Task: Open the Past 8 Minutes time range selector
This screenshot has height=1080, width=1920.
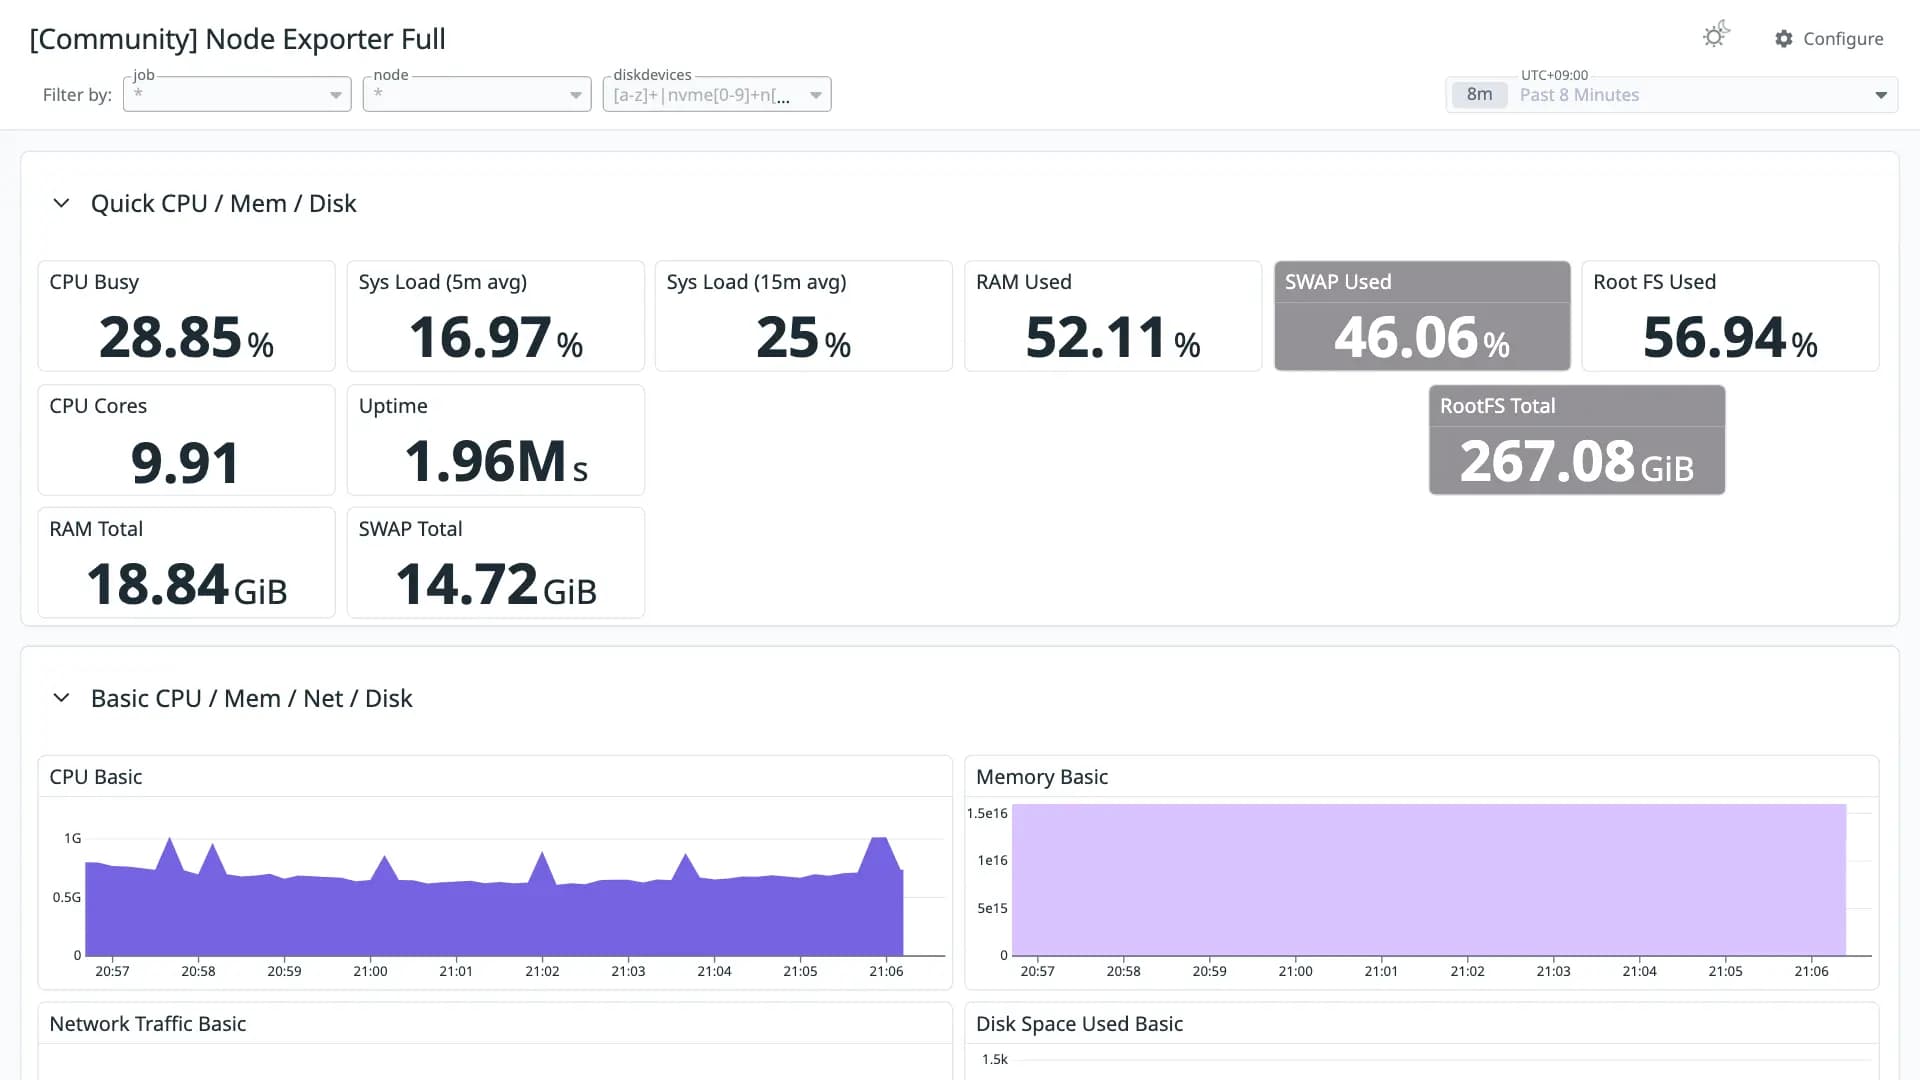Action: [x=1672, y=95]
